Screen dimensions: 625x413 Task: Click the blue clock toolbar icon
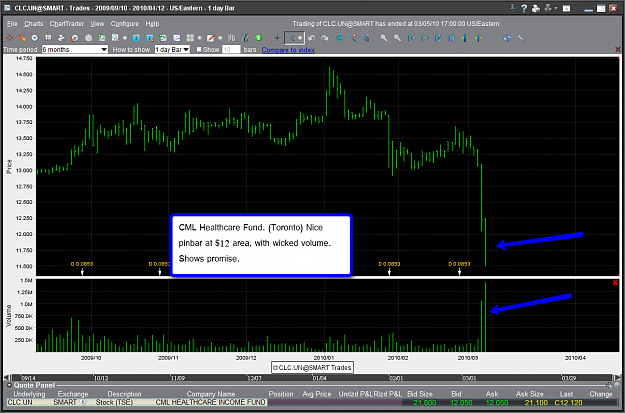click(35, 38)
